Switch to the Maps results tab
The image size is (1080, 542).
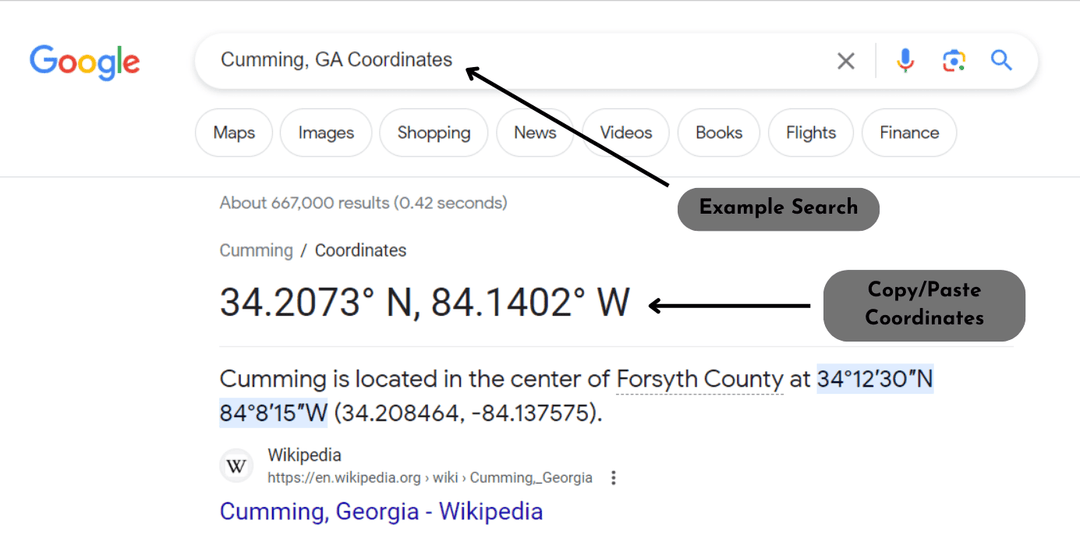(x=234, y=133)
